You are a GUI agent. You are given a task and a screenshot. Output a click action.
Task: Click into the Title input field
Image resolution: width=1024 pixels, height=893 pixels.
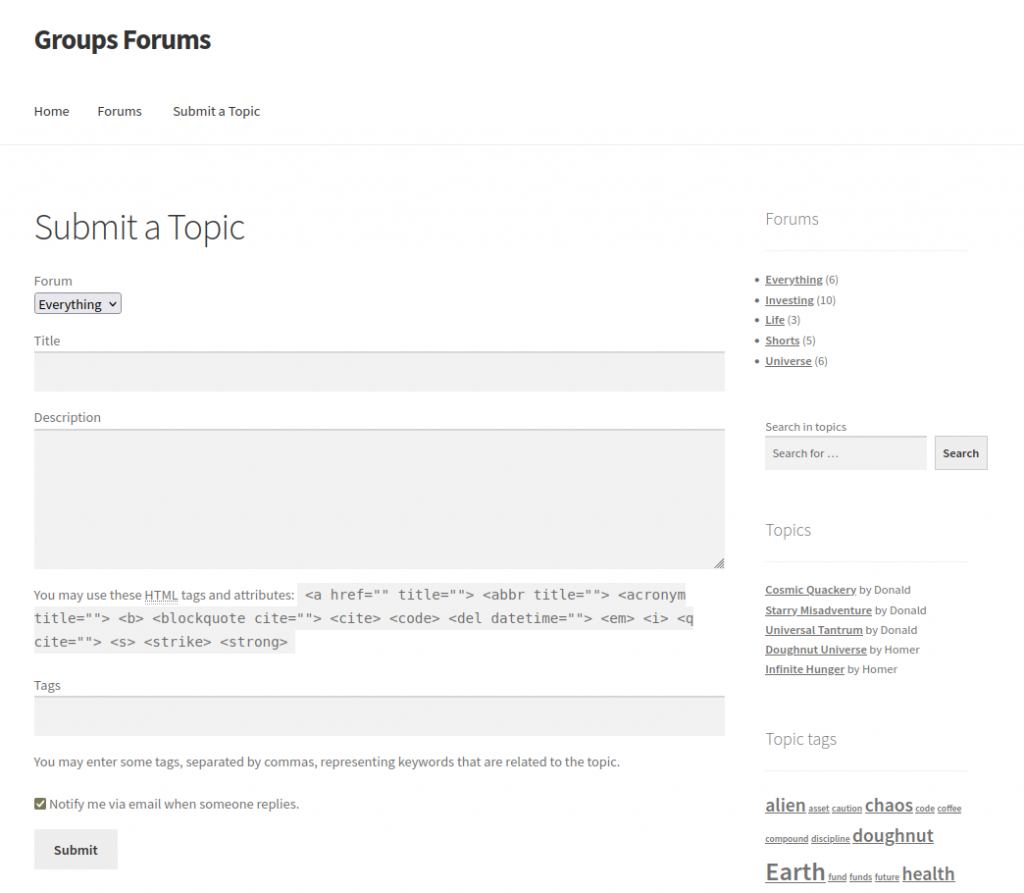pyautogui.click(x=379, y=372)
